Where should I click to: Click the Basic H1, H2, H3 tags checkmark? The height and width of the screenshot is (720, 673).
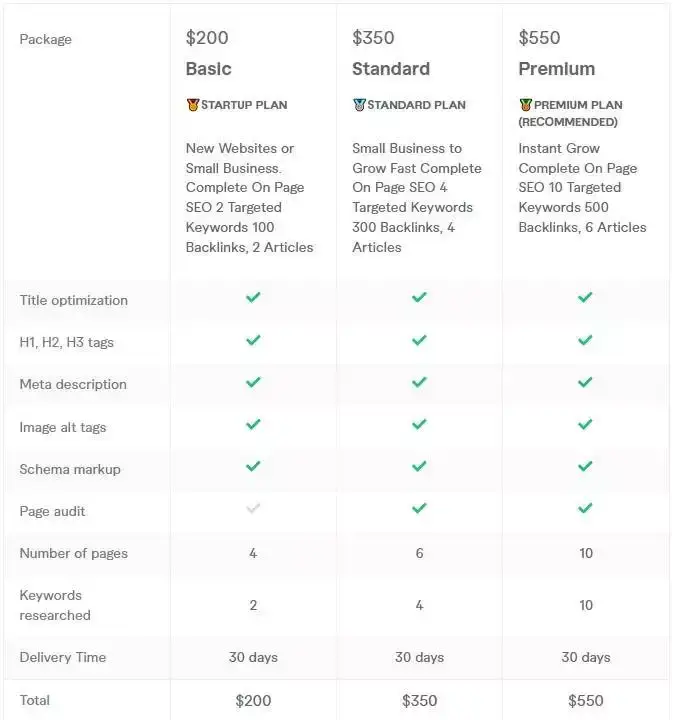(253, 340)
